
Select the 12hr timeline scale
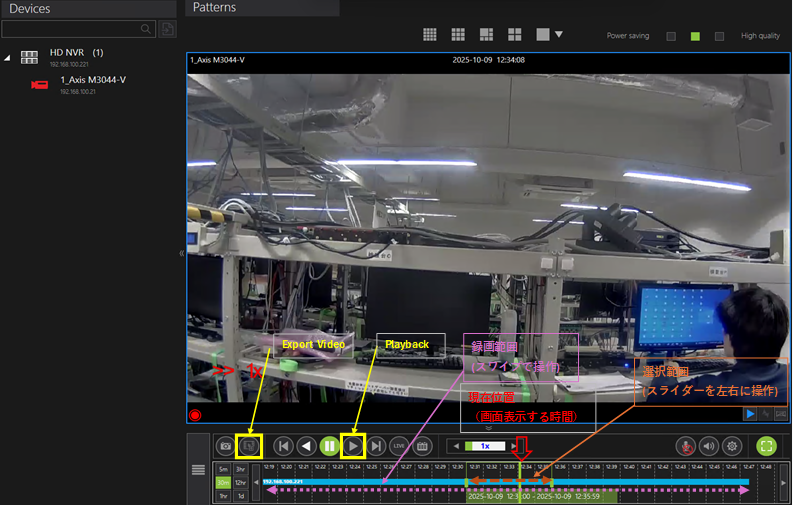[x=241, y=482]
